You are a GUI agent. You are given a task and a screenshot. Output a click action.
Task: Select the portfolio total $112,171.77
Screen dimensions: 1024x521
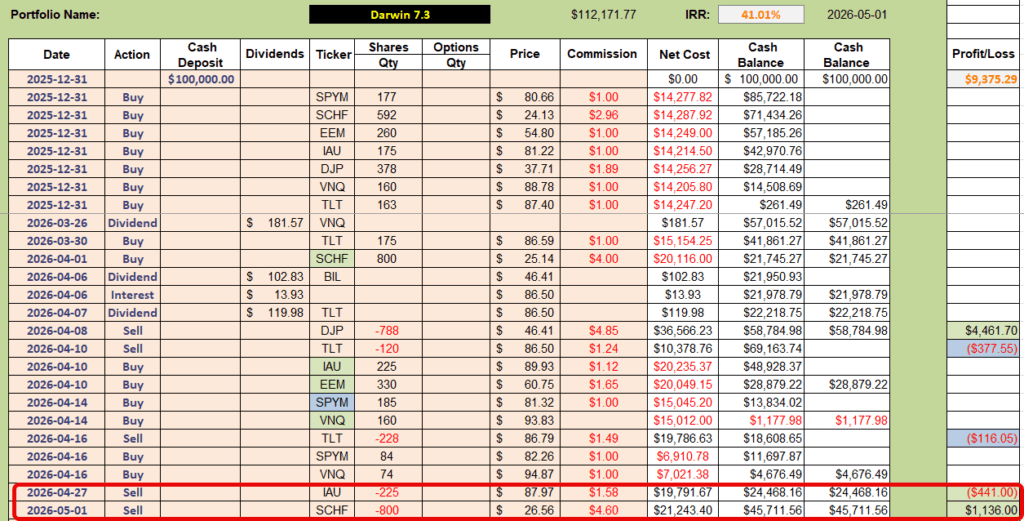[x=603, y=14]
